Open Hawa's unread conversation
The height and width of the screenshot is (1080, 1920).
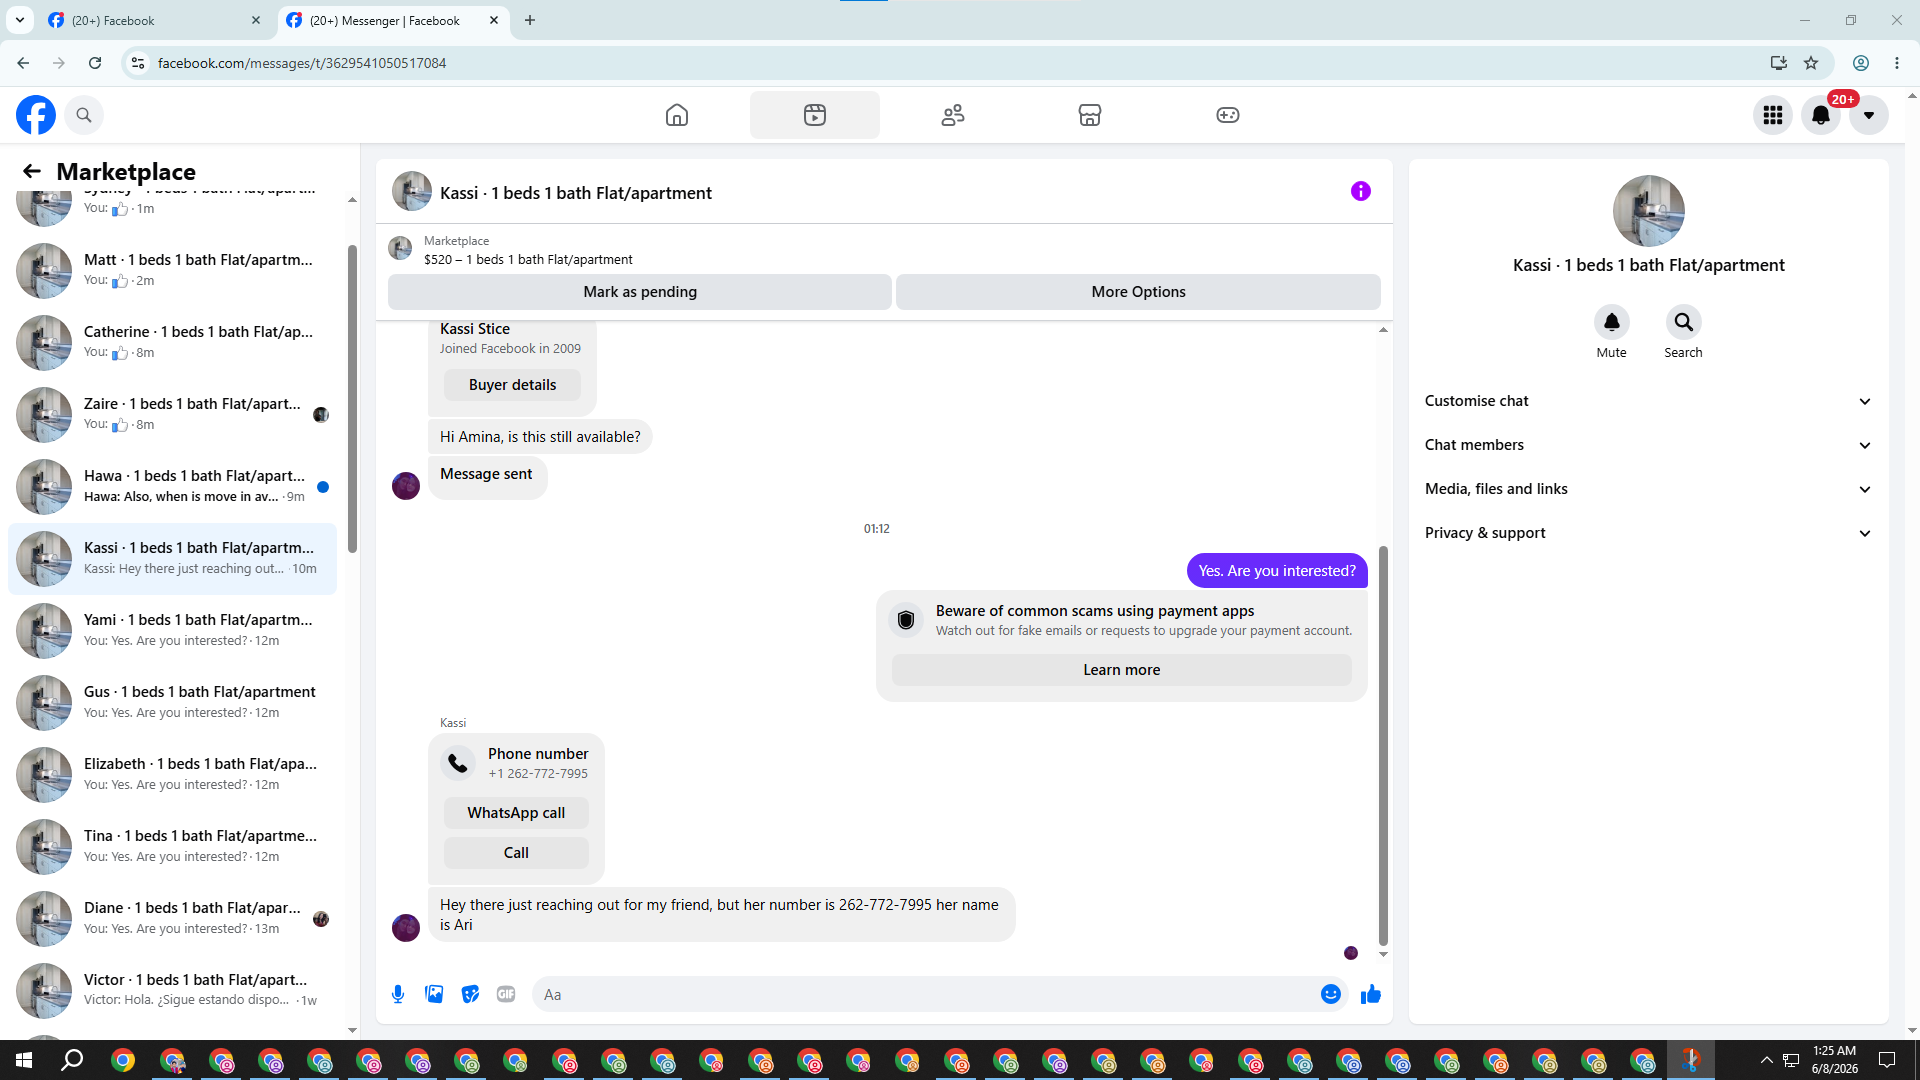pos(172,486)
